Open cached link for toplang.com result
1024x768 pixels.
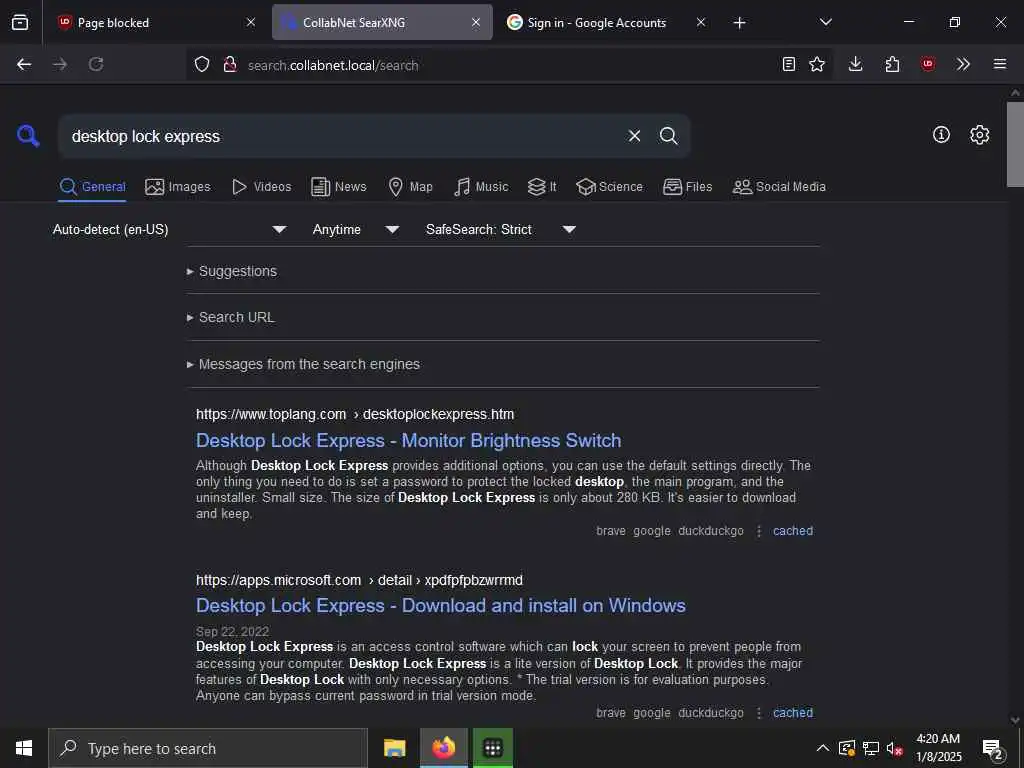click(x=793, y=531)
